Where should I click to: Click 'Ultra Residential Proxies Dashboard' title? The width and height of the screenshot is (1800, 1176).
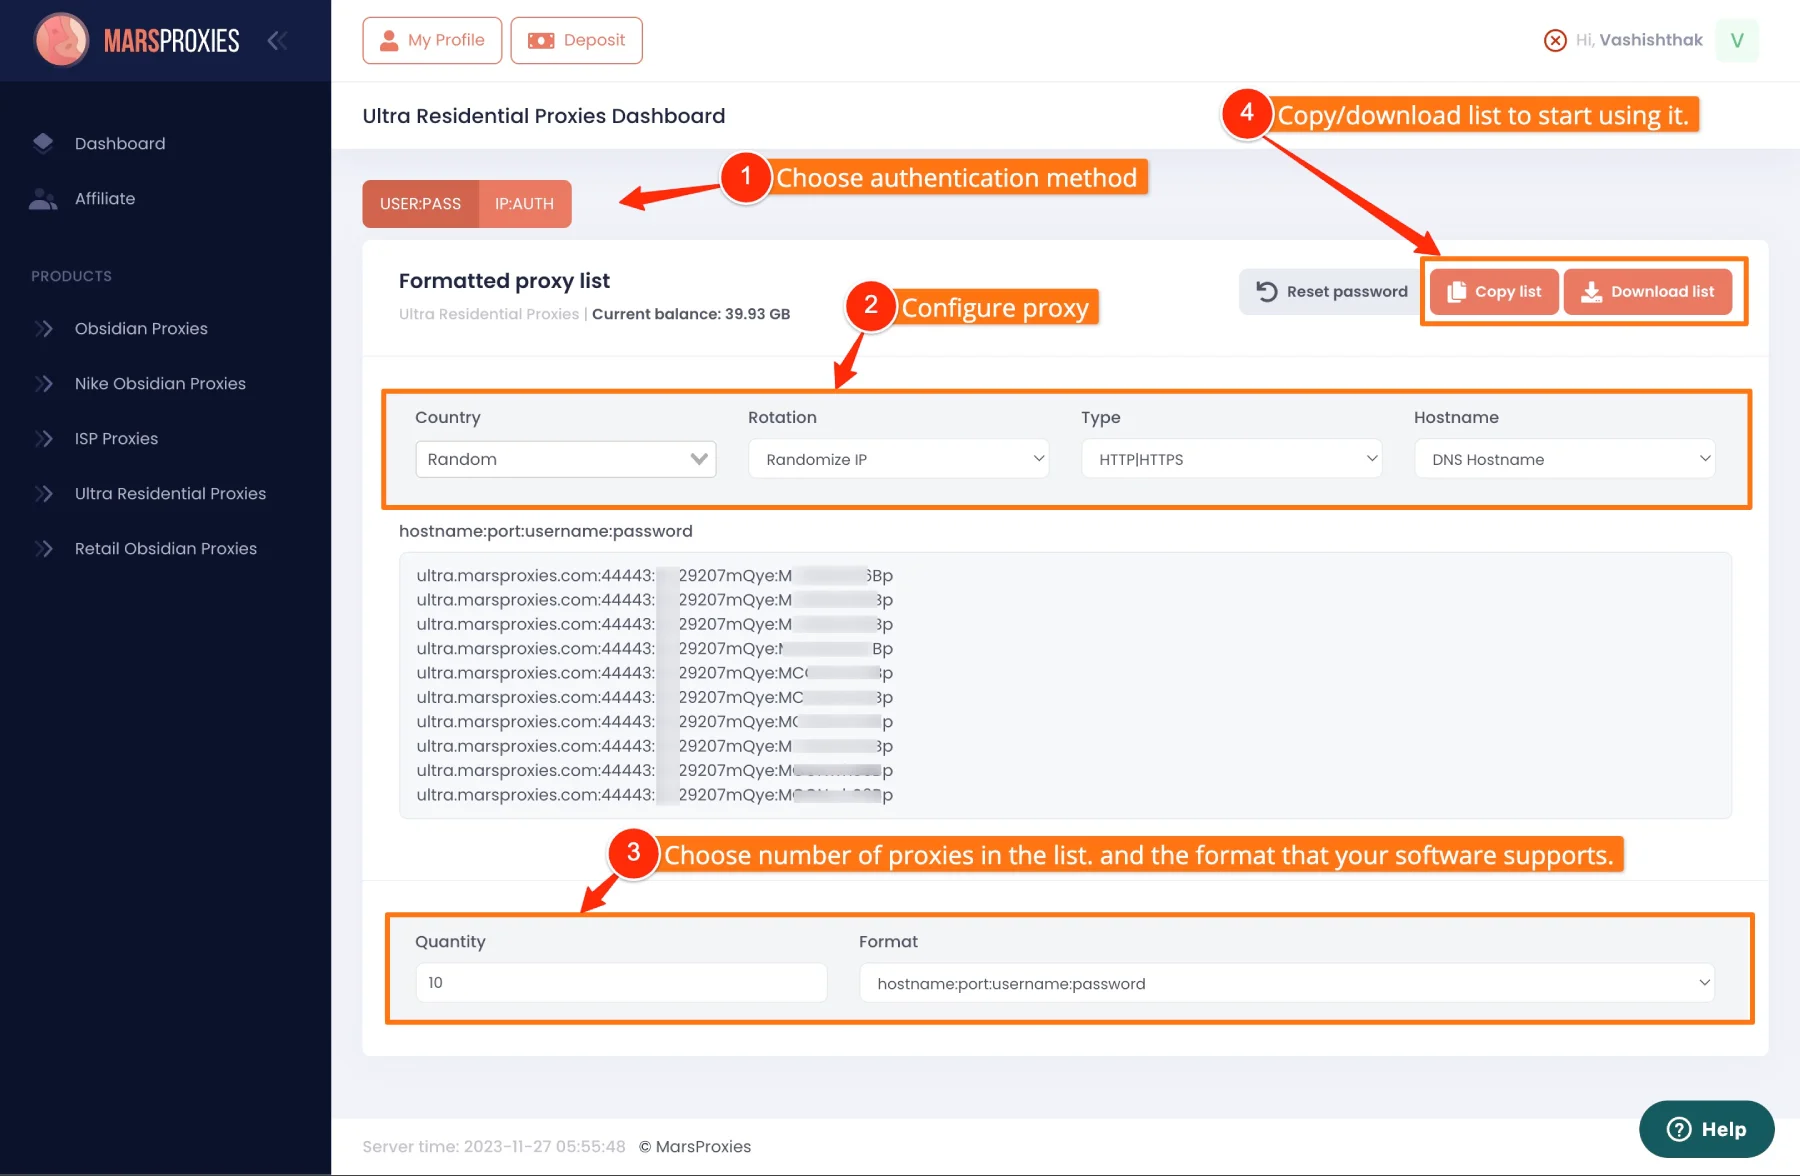pos(543,116)
